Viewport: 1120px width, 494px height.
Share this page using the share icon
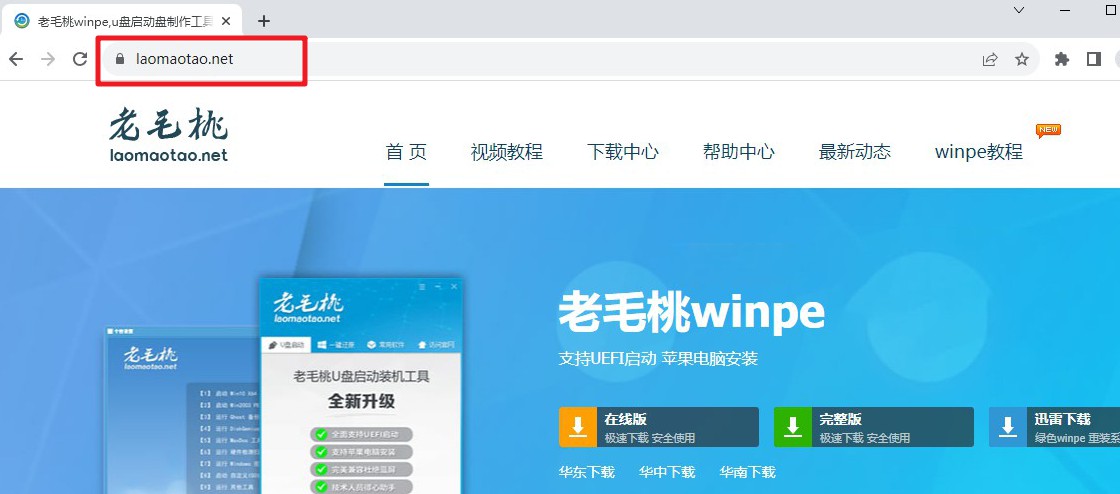click(989, 59)
